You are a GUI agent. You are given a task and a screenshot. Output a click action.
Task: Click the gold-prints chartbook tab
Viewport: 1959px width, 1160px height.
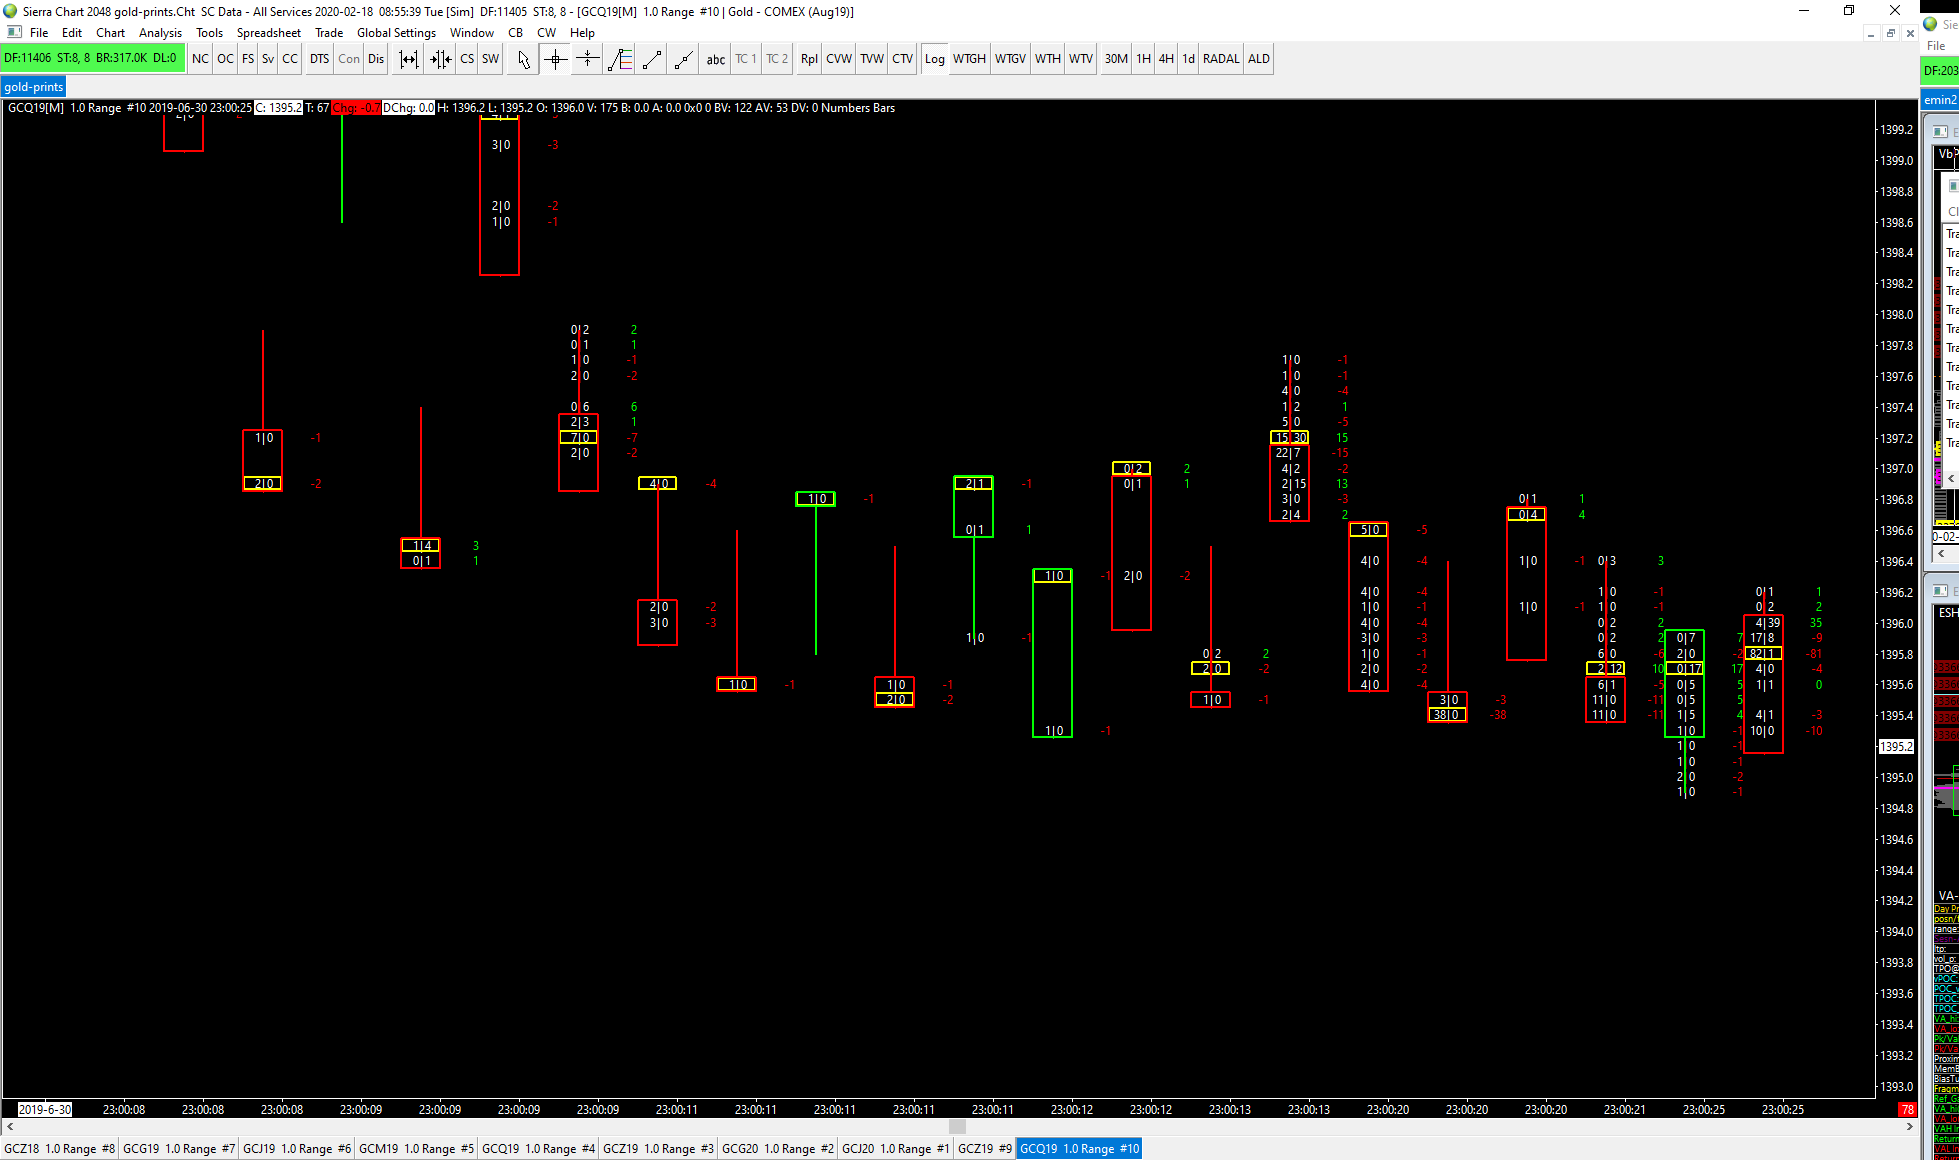coord(33,87)
